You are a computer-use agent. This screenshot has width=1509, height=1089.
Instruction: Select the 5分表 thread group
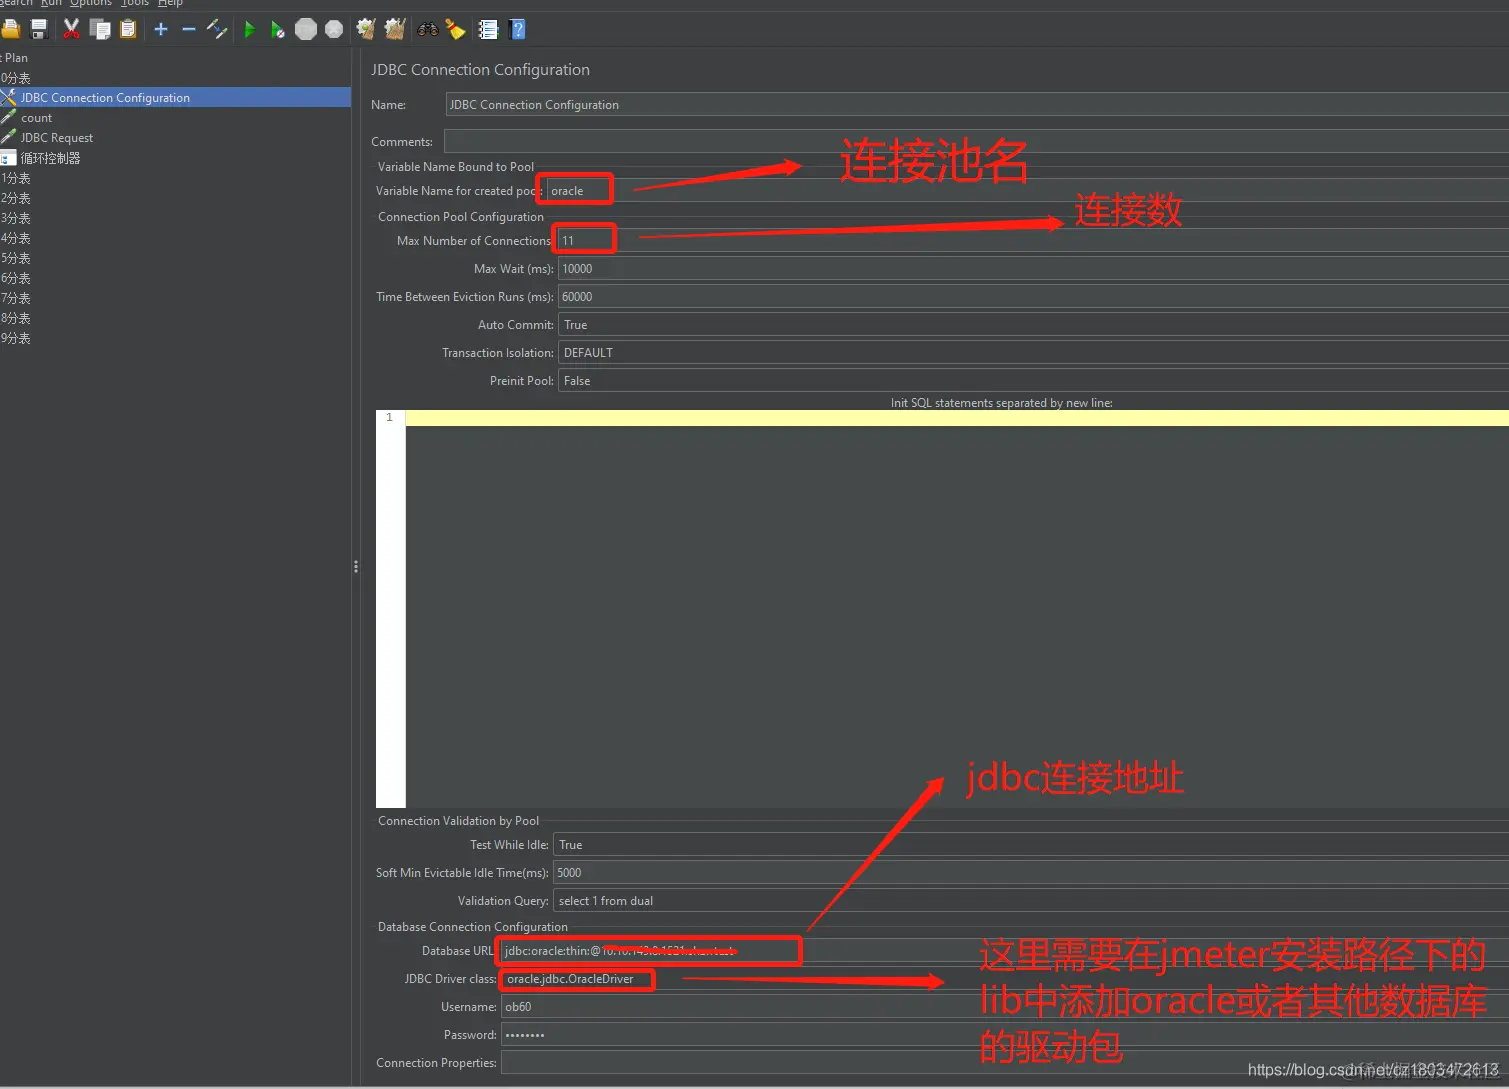pos(16,258)
